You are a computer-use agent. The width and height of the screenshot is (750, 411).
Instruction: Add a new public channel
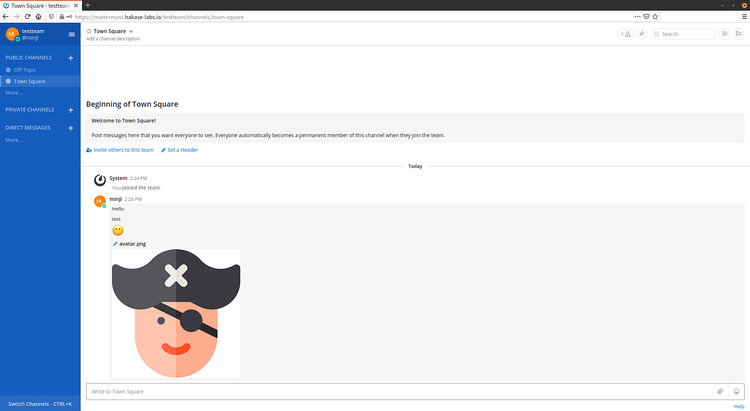[71, 58]
